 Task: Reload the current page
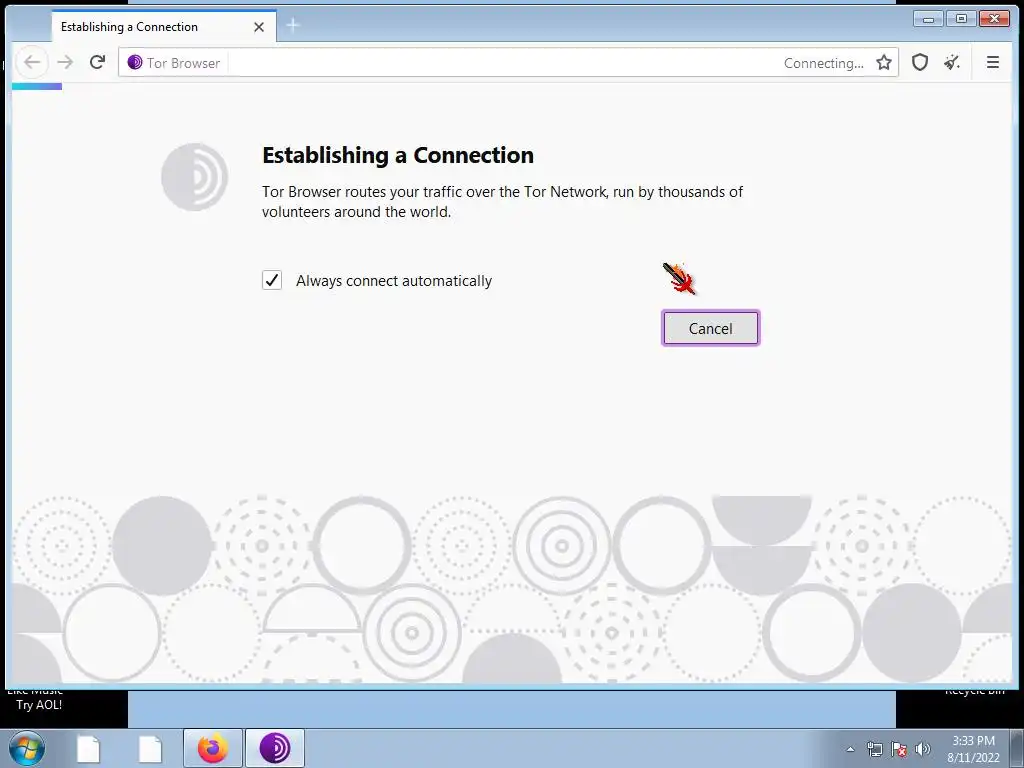(x=97, y=63)
